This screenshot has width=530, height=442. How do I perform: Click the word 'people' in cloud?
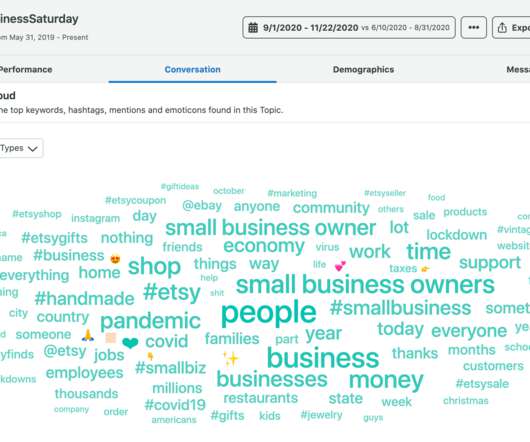point(269,313)
